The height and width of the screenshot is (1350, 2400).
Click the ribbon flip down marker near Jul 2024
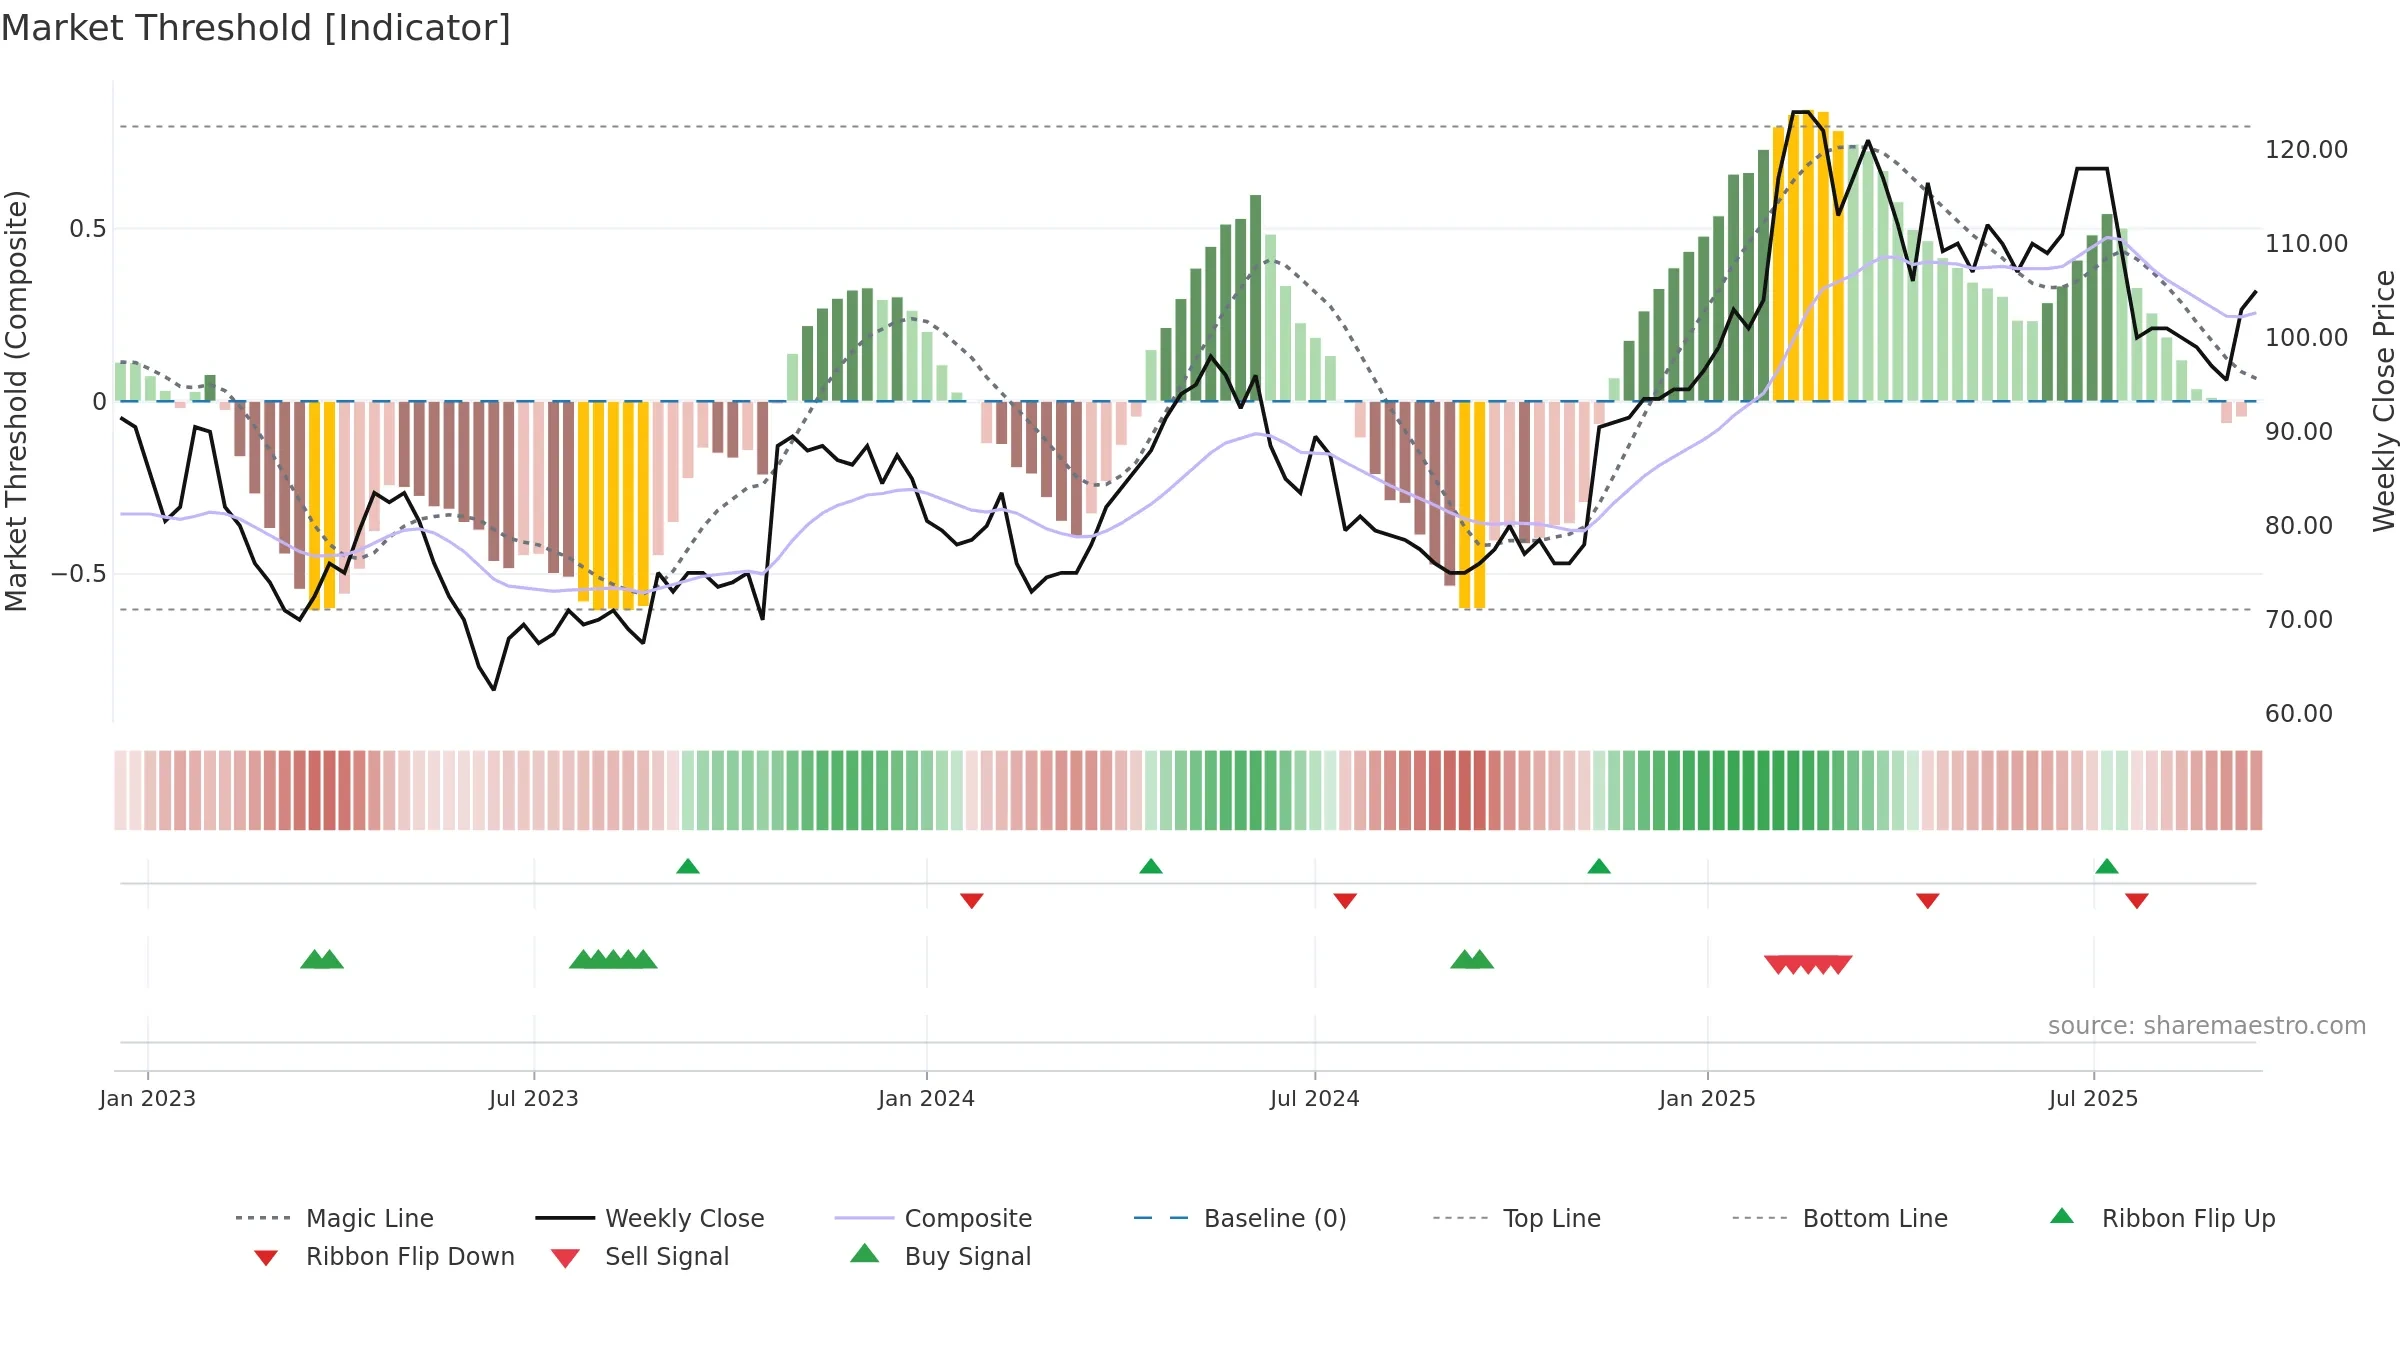coord(1345,901)
